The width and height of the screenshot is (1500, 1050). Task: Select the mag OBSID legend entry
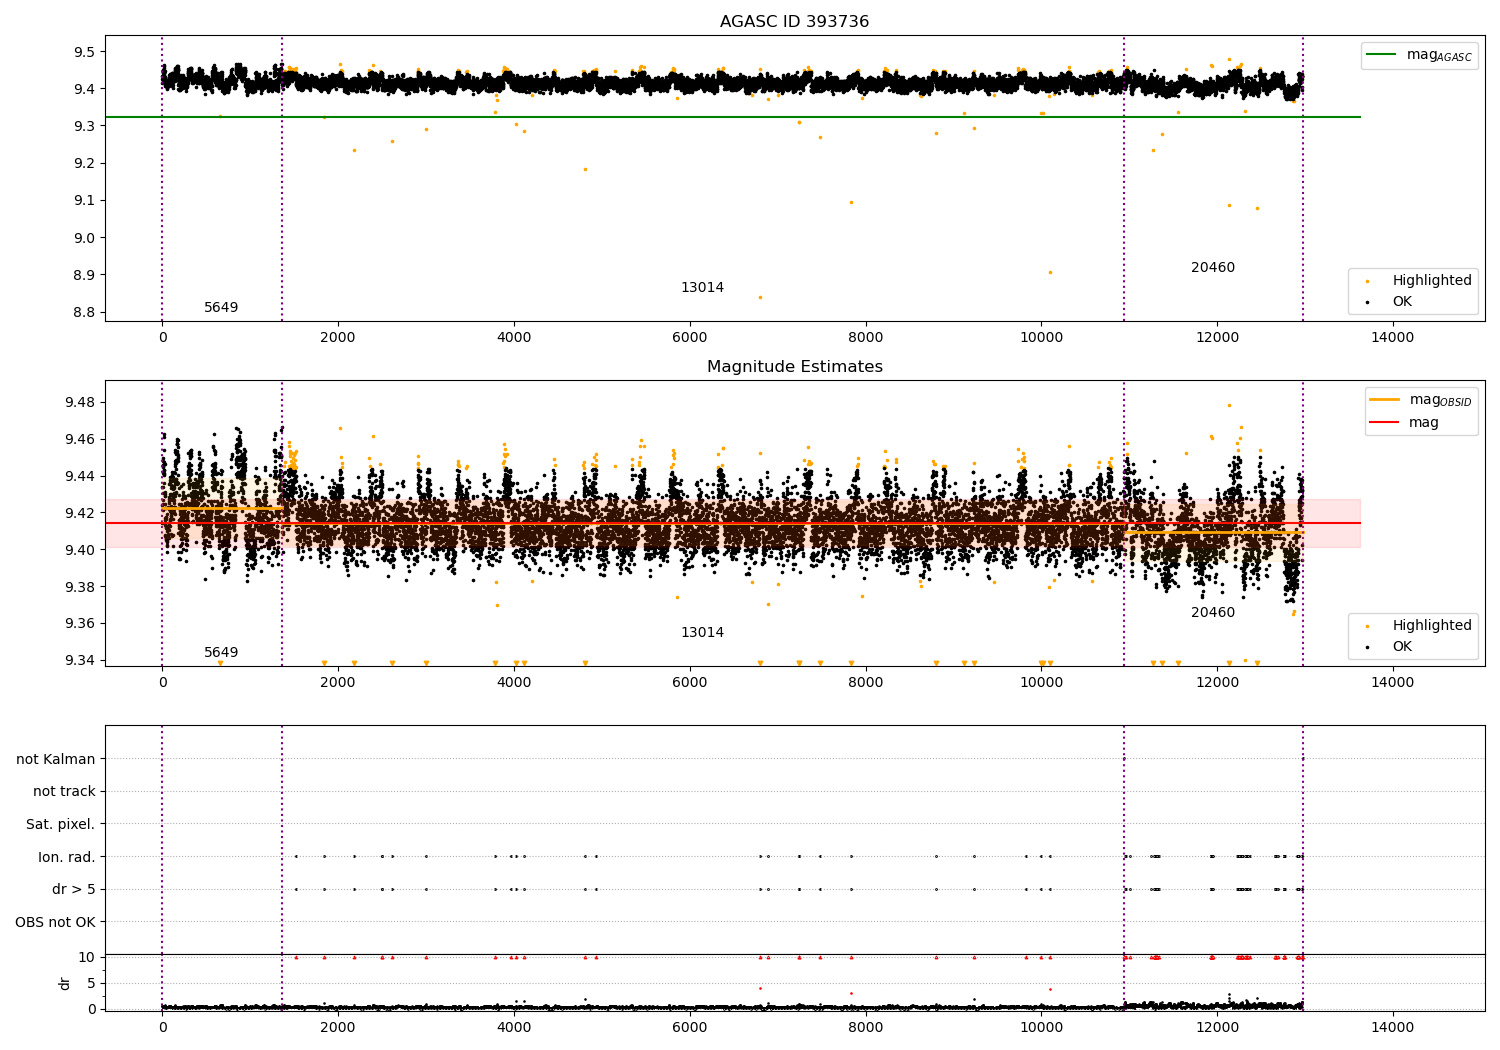click(1420, 400)
